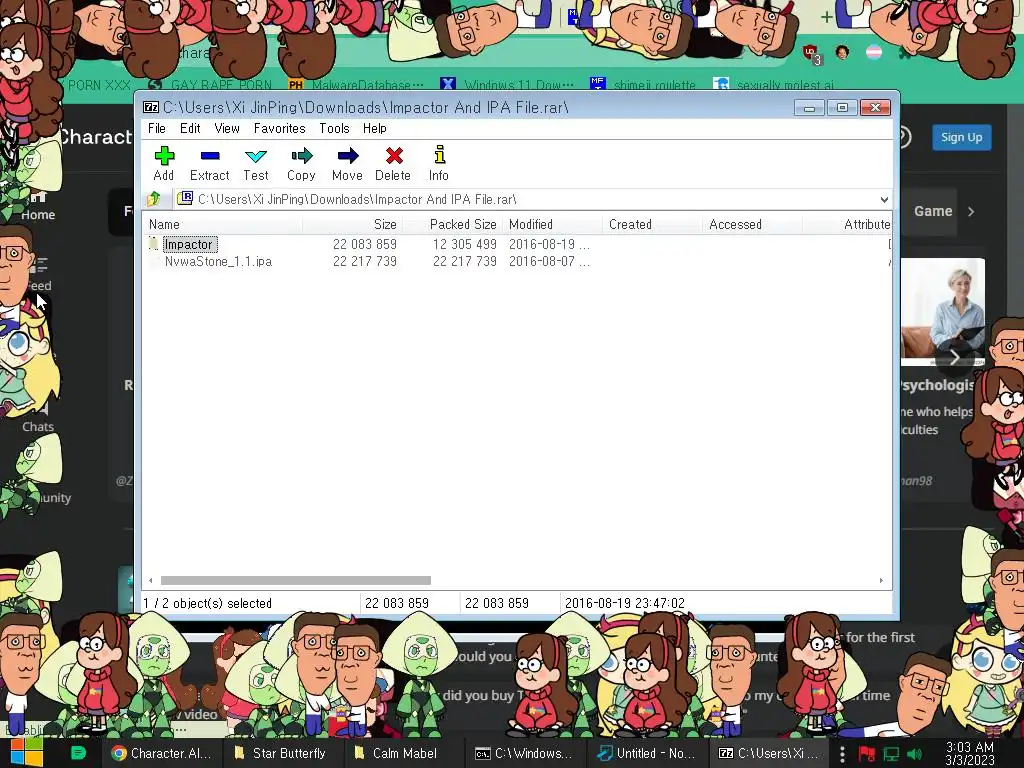Select the Move toolbar icon
The height and width of the screenshot is (768, 1024).
point(347,163)
